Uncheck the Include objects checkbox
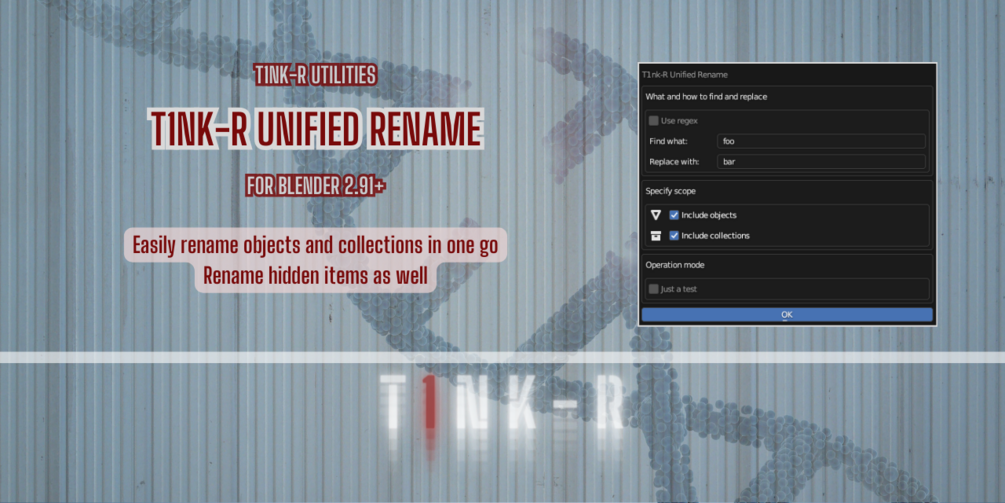The image size is (1005, 503). [x=674, y=215]
